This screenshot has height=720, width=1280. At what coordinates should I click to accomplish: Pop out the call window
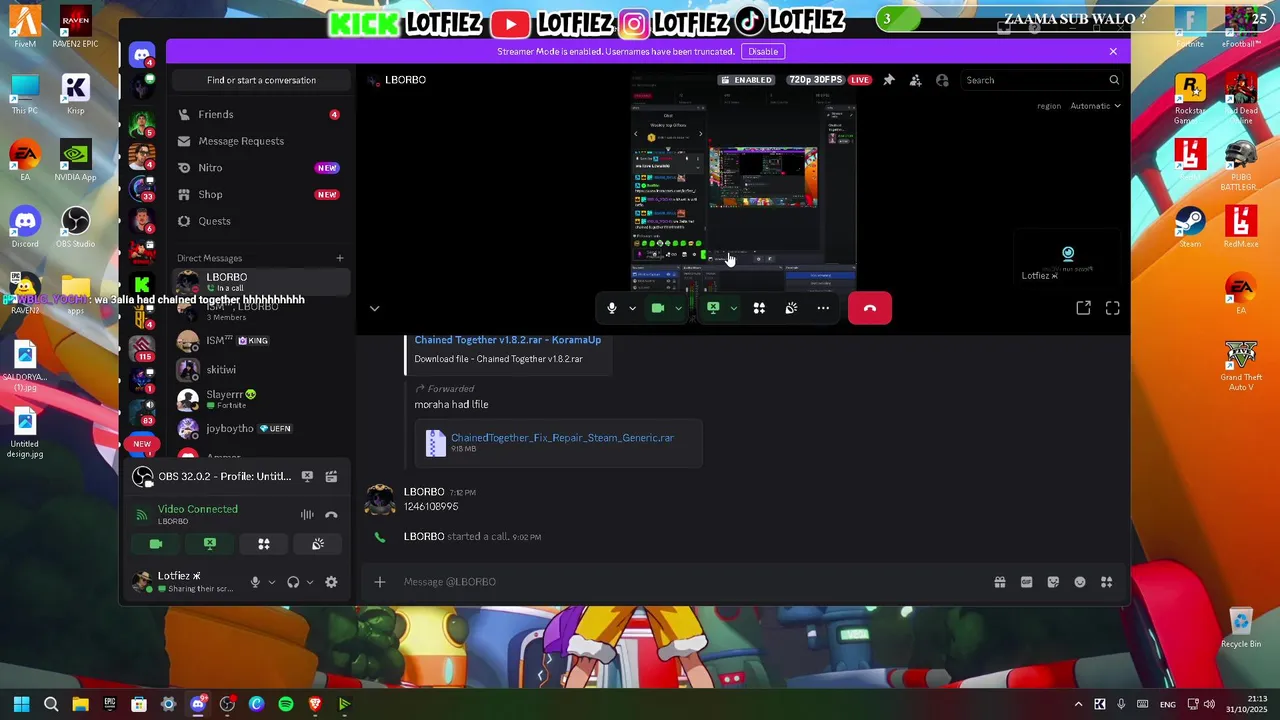pos(1083,308)
